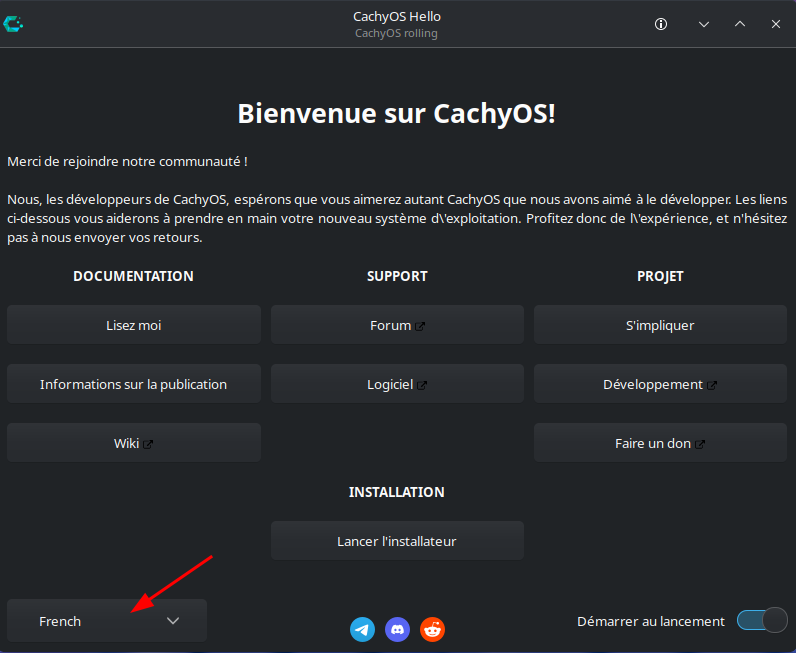The width and height of the screenshot is (796, 653).
Task: Open the Telegram social link icon
Action: click(x=362, y=629)
